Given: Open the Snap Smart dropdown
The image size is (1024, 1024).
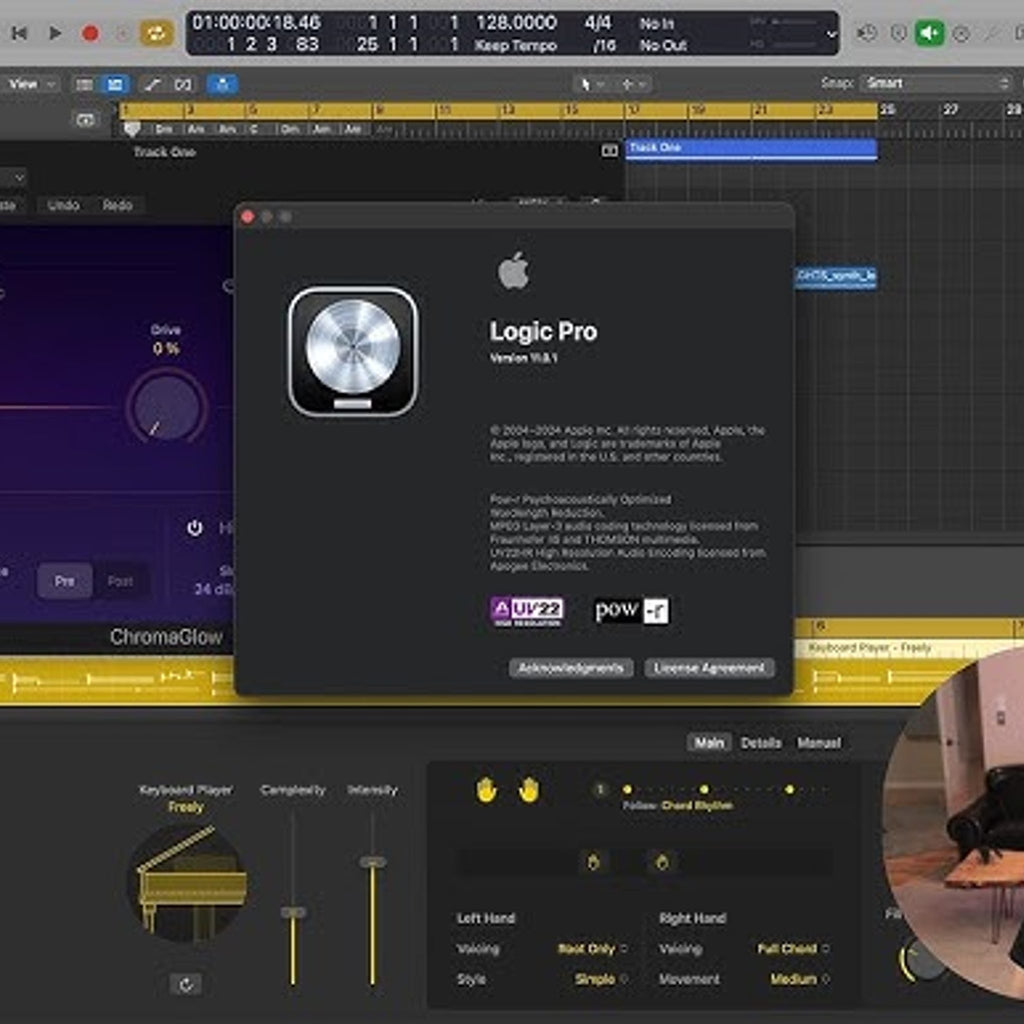Looking at the screenshot, I should (936, 84).
